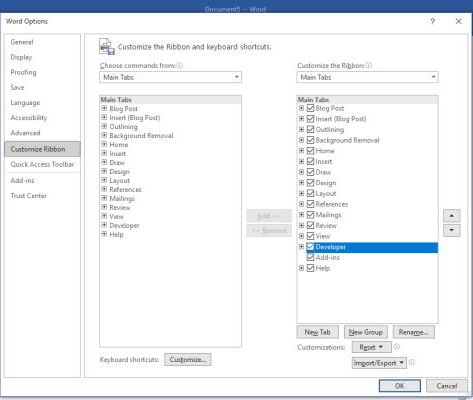Expand Developer in right ribbon list
This screenshot has width=473, height=400.
coord(301,247)
